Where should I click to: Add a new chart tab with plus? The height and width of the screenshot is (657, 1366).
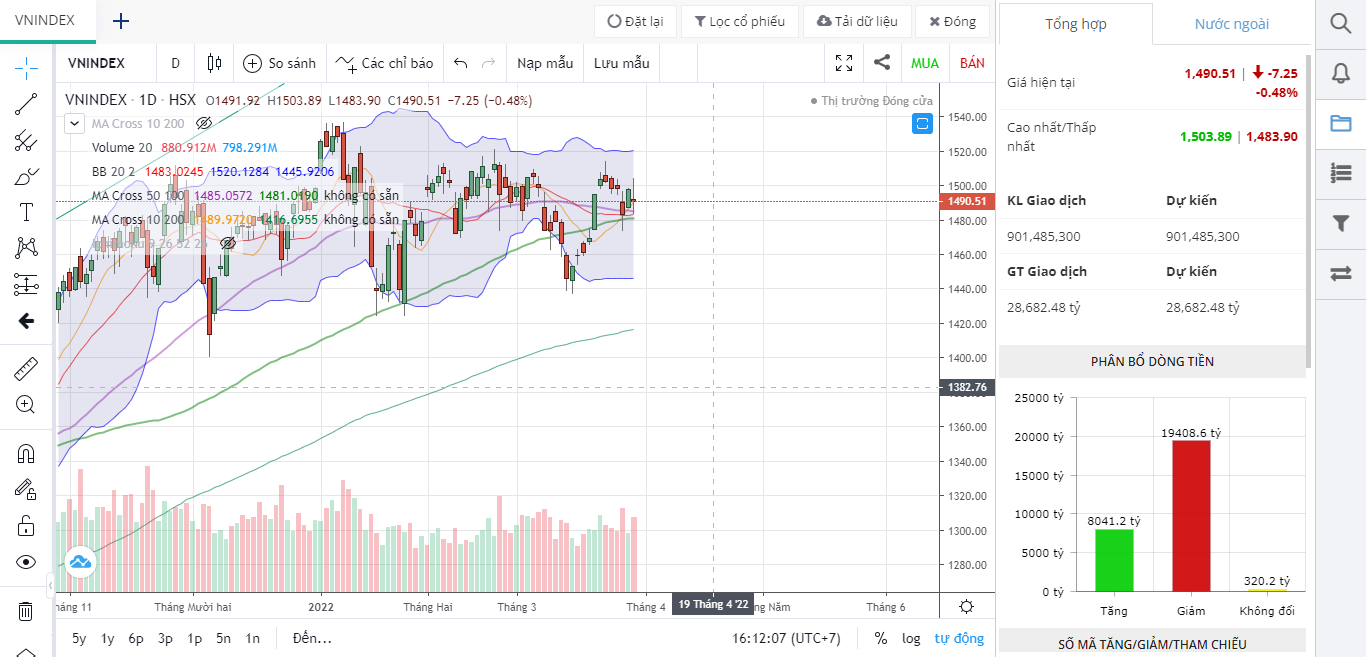click(121, 21)
